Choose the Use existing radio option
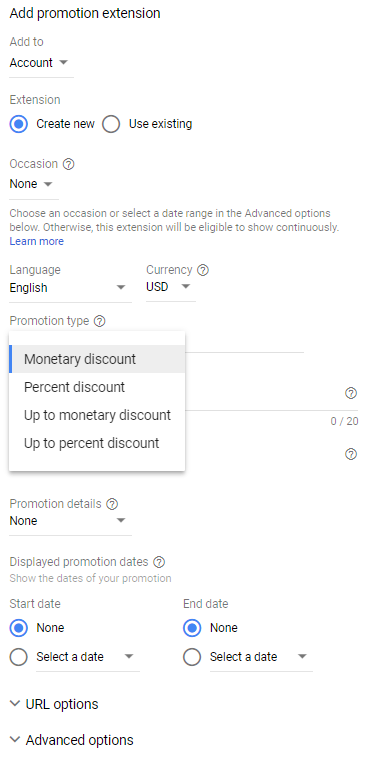The width and height of the screenshot is (370, 759). pyautogui.click(x=111, y=124)
